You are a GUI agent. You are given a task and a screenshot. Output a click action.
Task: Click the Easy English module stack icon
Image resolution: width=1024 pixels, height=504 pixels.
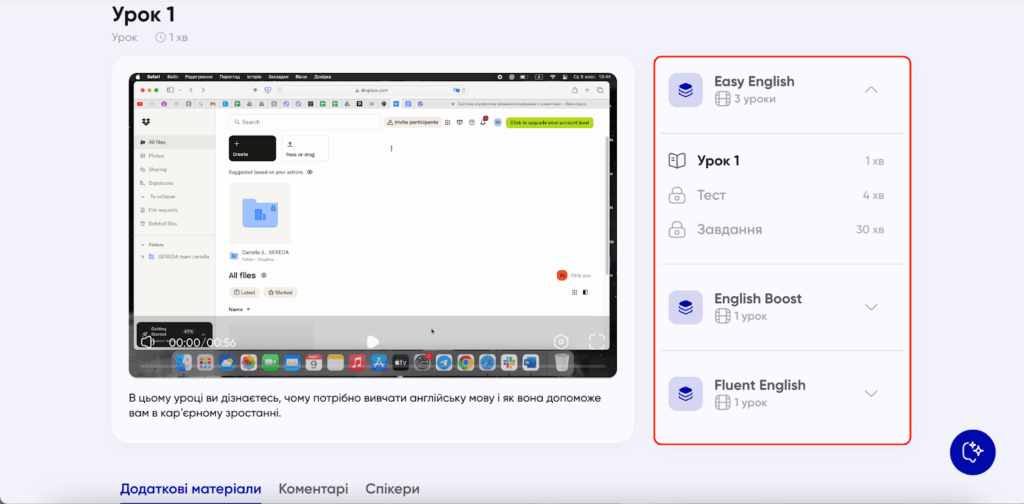(x=685, y=90)
